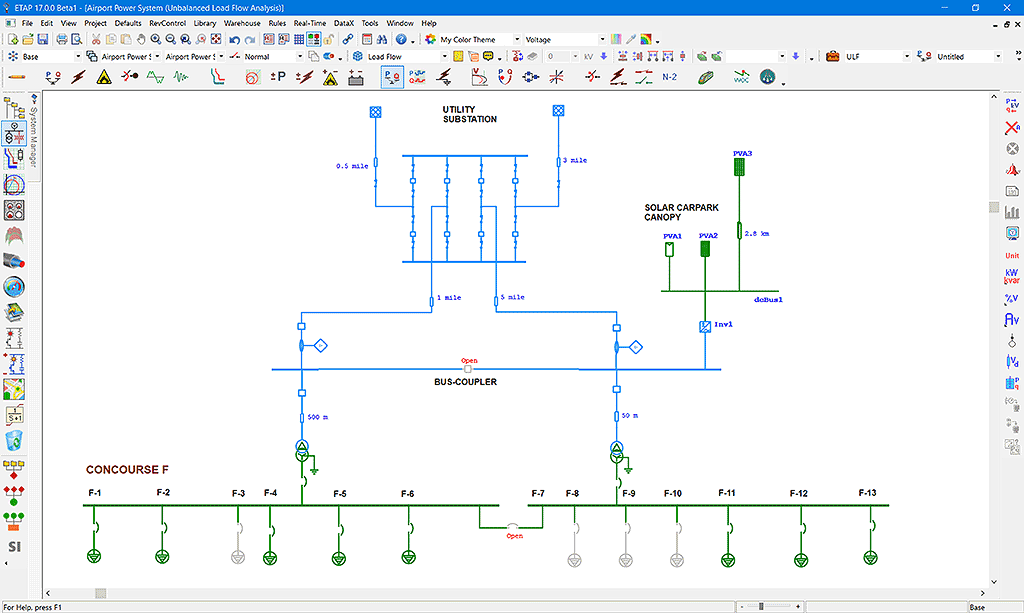Select the Arc Flash warning triangle tool
Screen dimensions: 1024x613
[103, 77]
